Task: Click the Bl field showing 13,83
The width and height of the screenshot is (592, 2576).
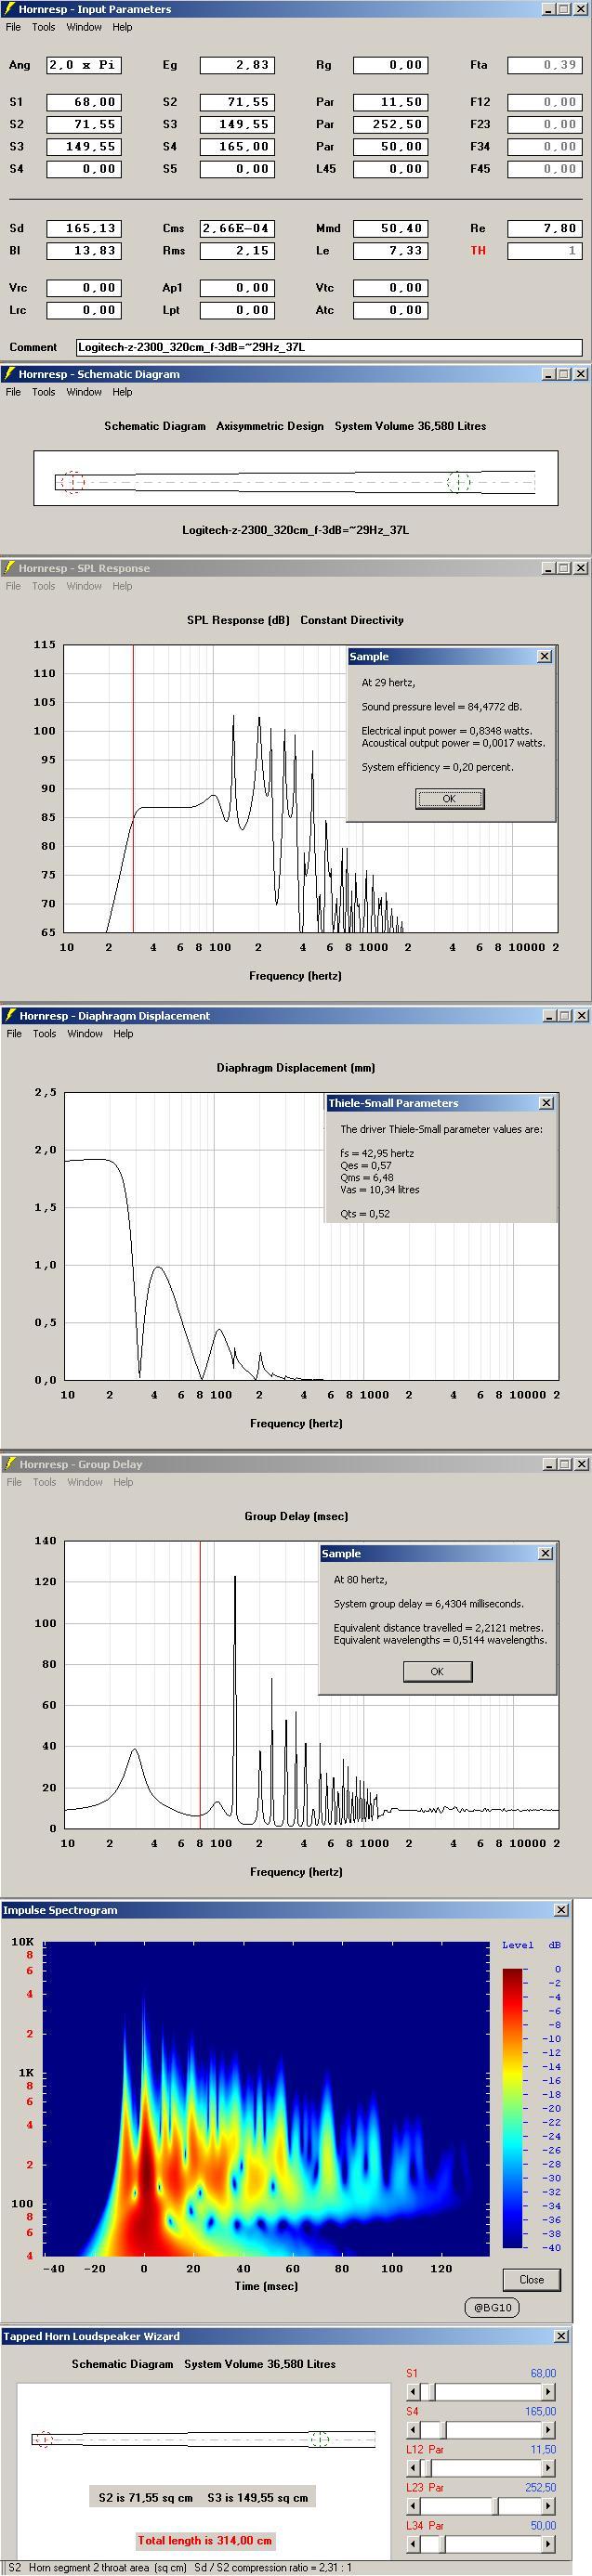Action: 83,250
